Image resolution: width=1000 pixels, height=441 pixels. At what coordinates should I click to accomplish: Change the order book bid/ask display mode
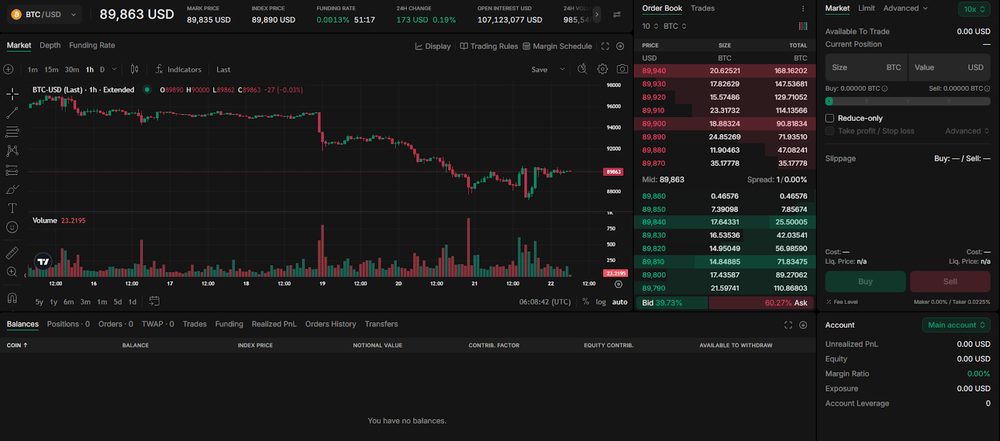point(803,26)
